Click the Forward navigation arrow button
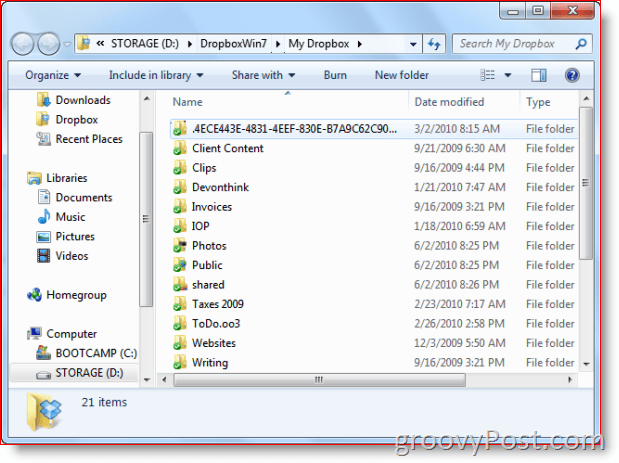This screenshot has height=463, width=619. click(48, 44)
